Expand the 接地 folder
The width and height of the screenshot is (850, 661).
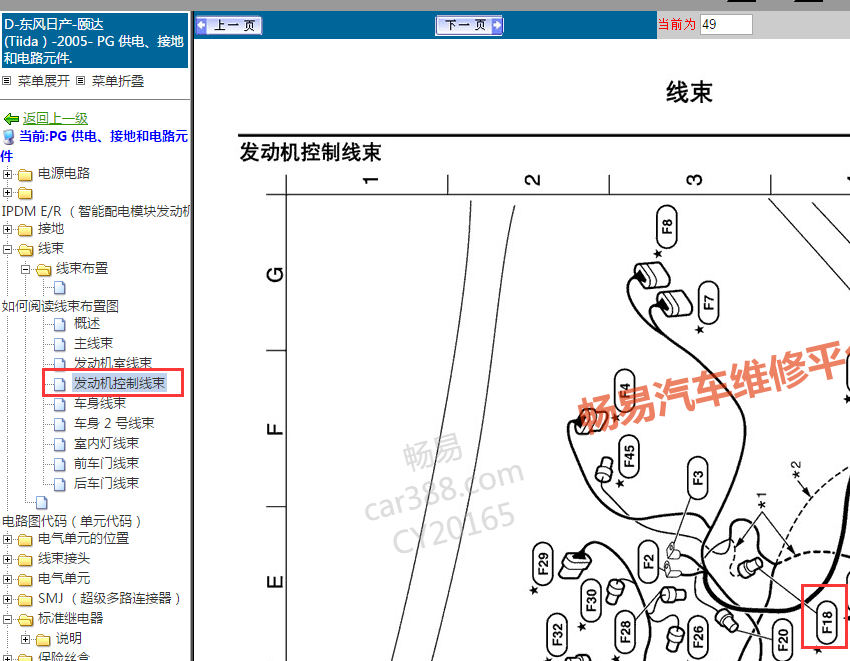pyautogui.click(x=7, y=229)
